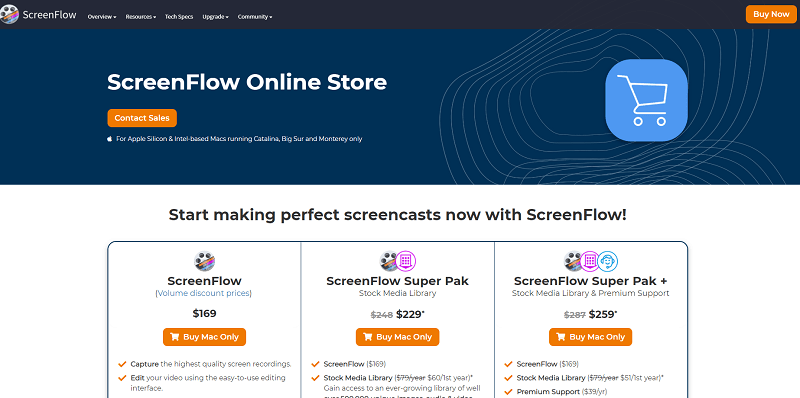The height and width of the screenshot is (398, 800).
Task: Open the Volume discount prices link
Action: click(204, 293)
